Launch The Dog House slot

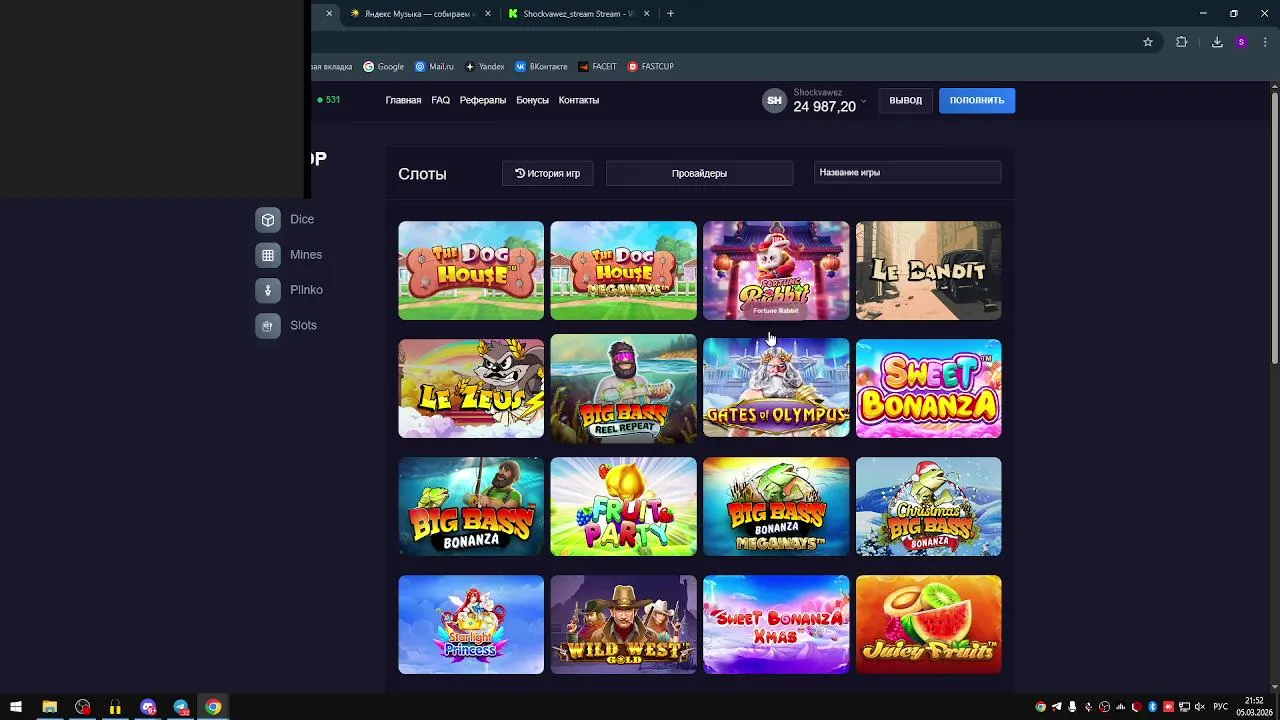(x=471, y=271)
